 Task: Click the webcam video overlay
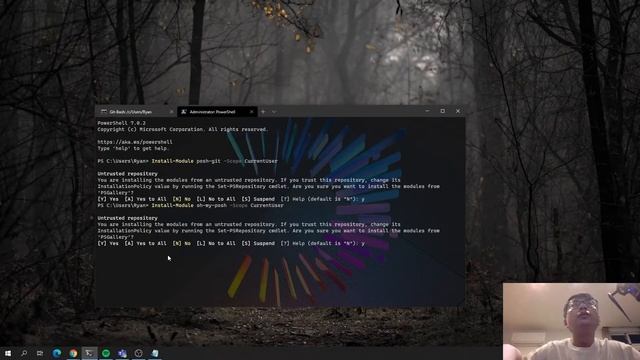[x=571, y=322]
